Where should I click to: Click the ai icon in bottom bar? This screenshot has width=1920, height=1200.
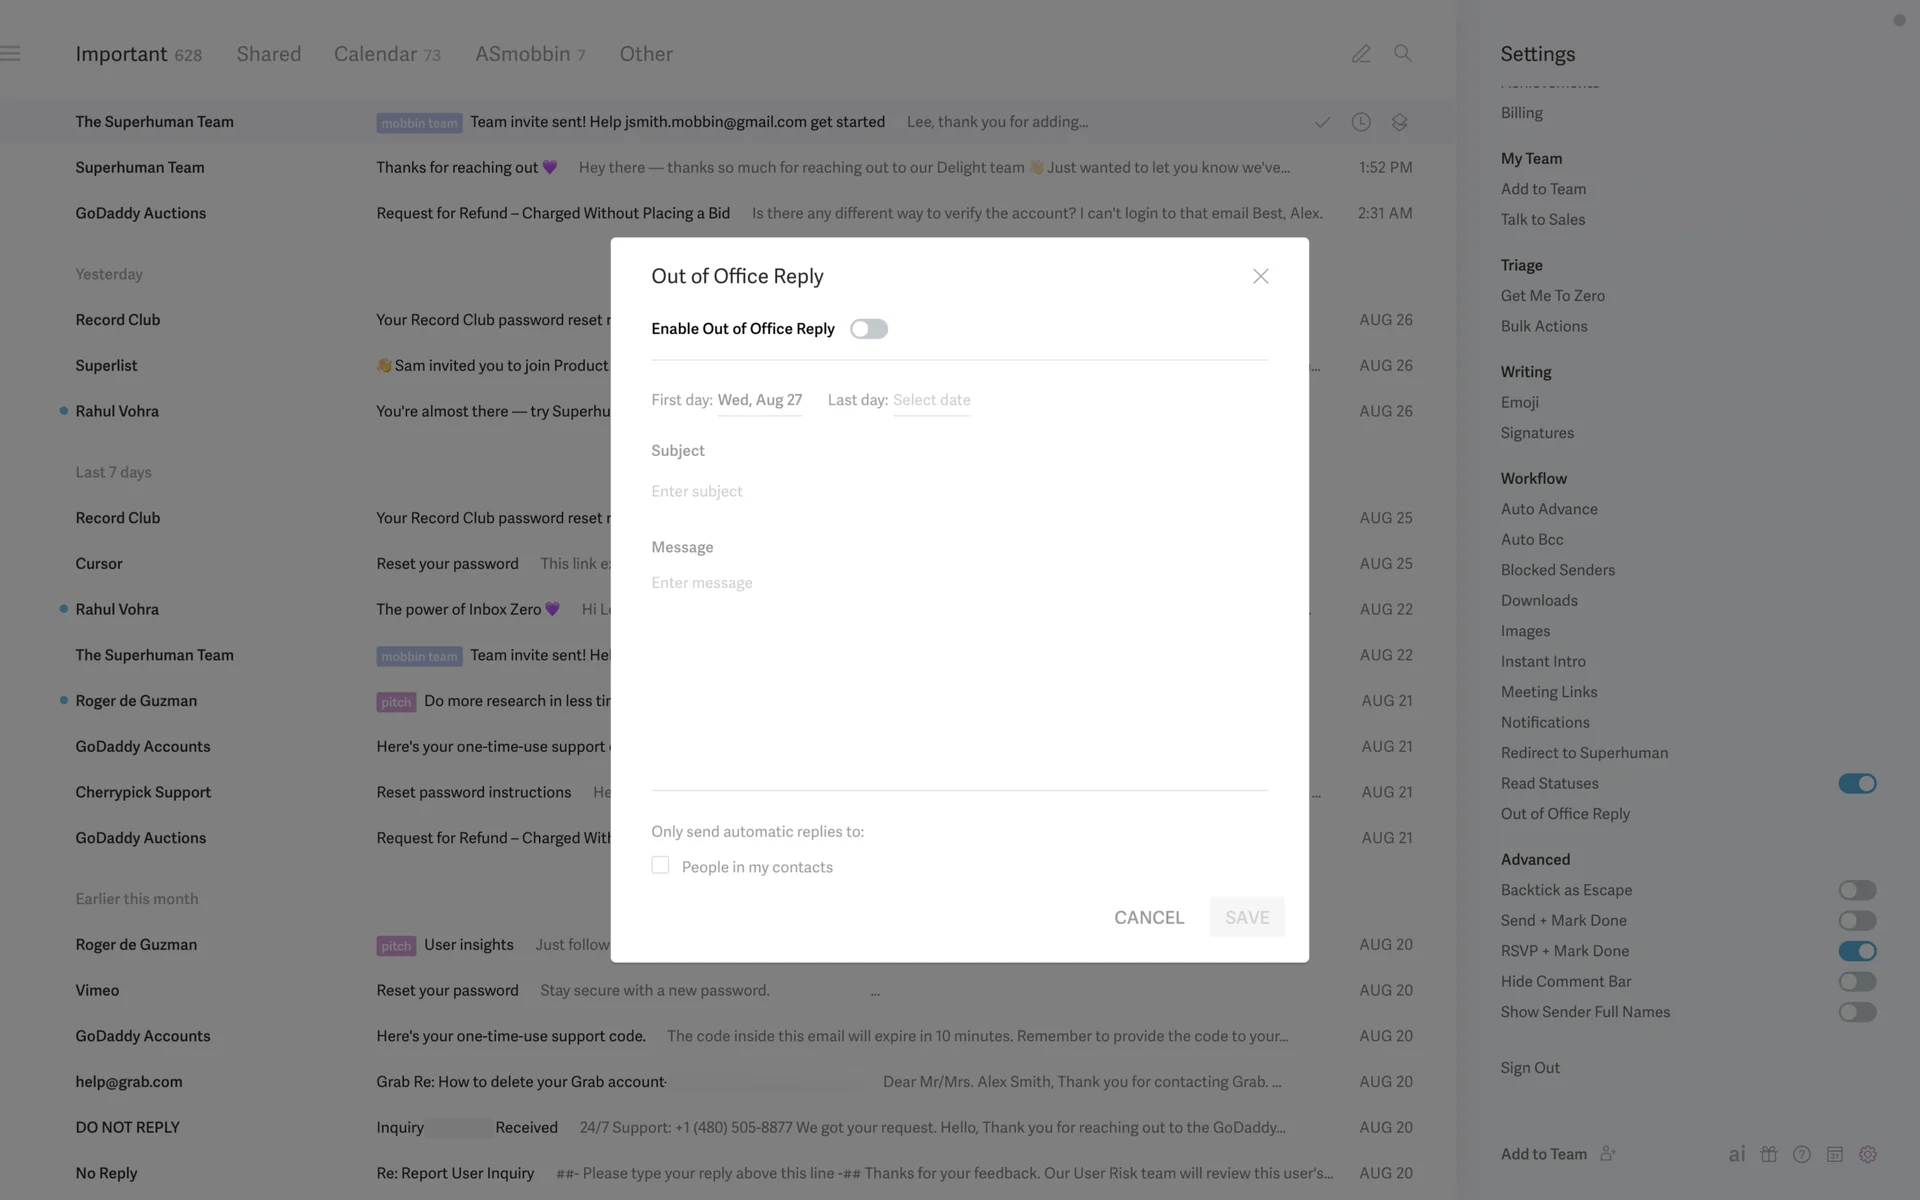1736,1154
